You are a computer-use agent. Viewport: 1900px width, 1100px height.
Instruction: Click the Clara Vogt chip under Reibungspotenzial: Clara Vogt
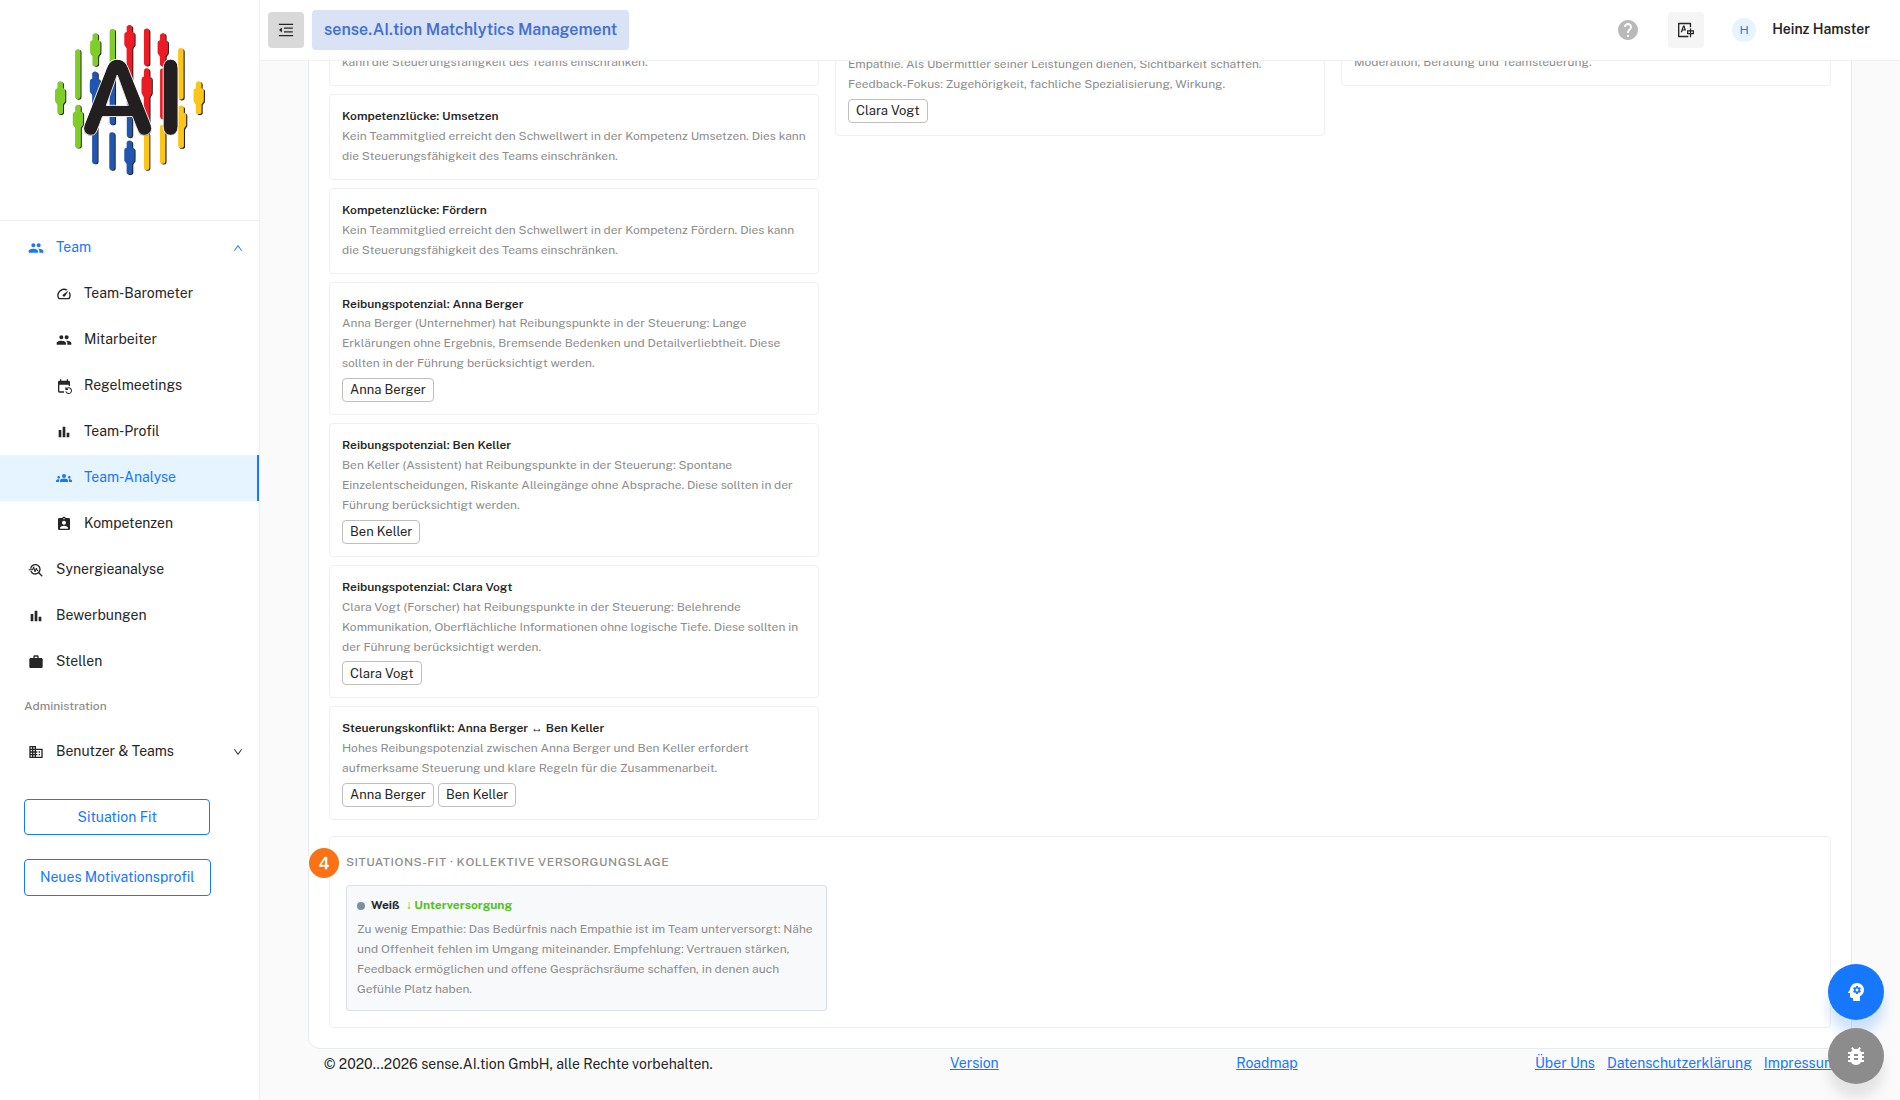[382, 674]
